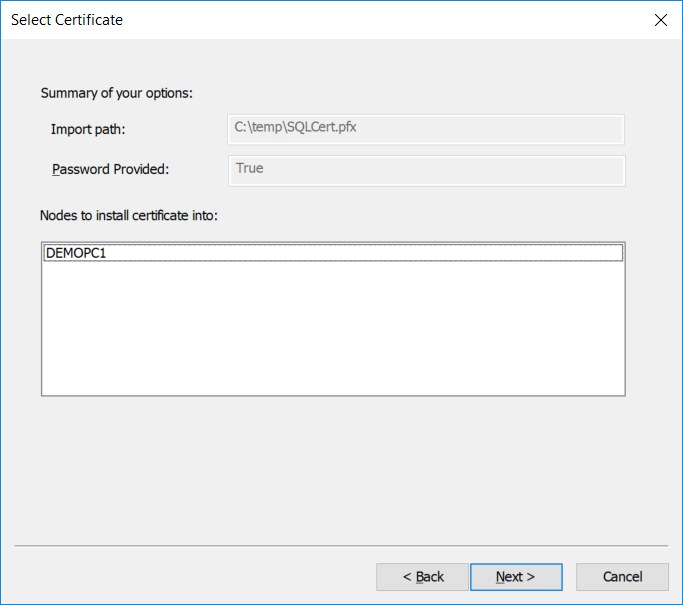The image size is (683, 605).
Task: Click the "Nodes to install certificate into:" label
Action: [128, 215]
